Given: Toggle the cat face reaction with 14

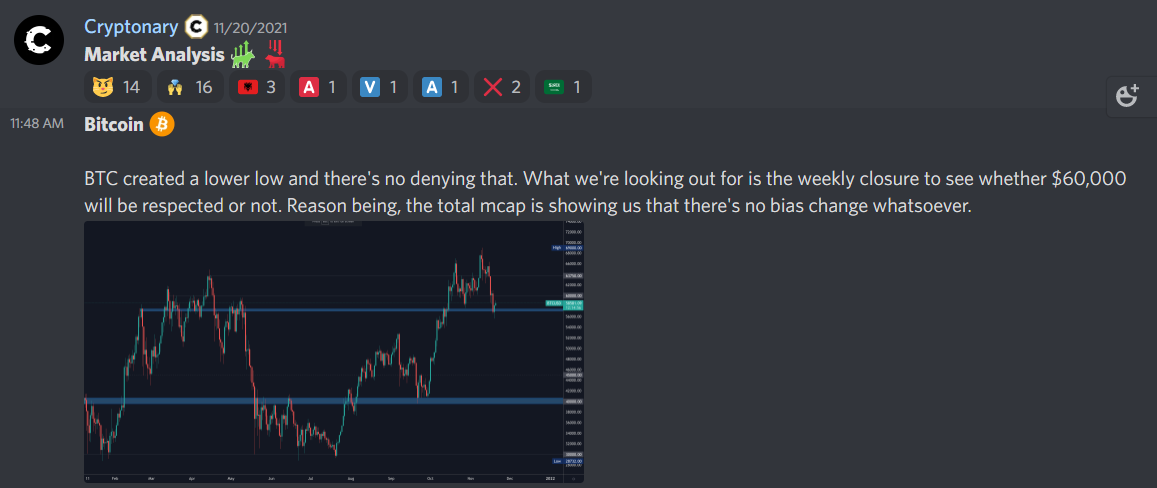Looking at the screenshot, I should point(118,87).
